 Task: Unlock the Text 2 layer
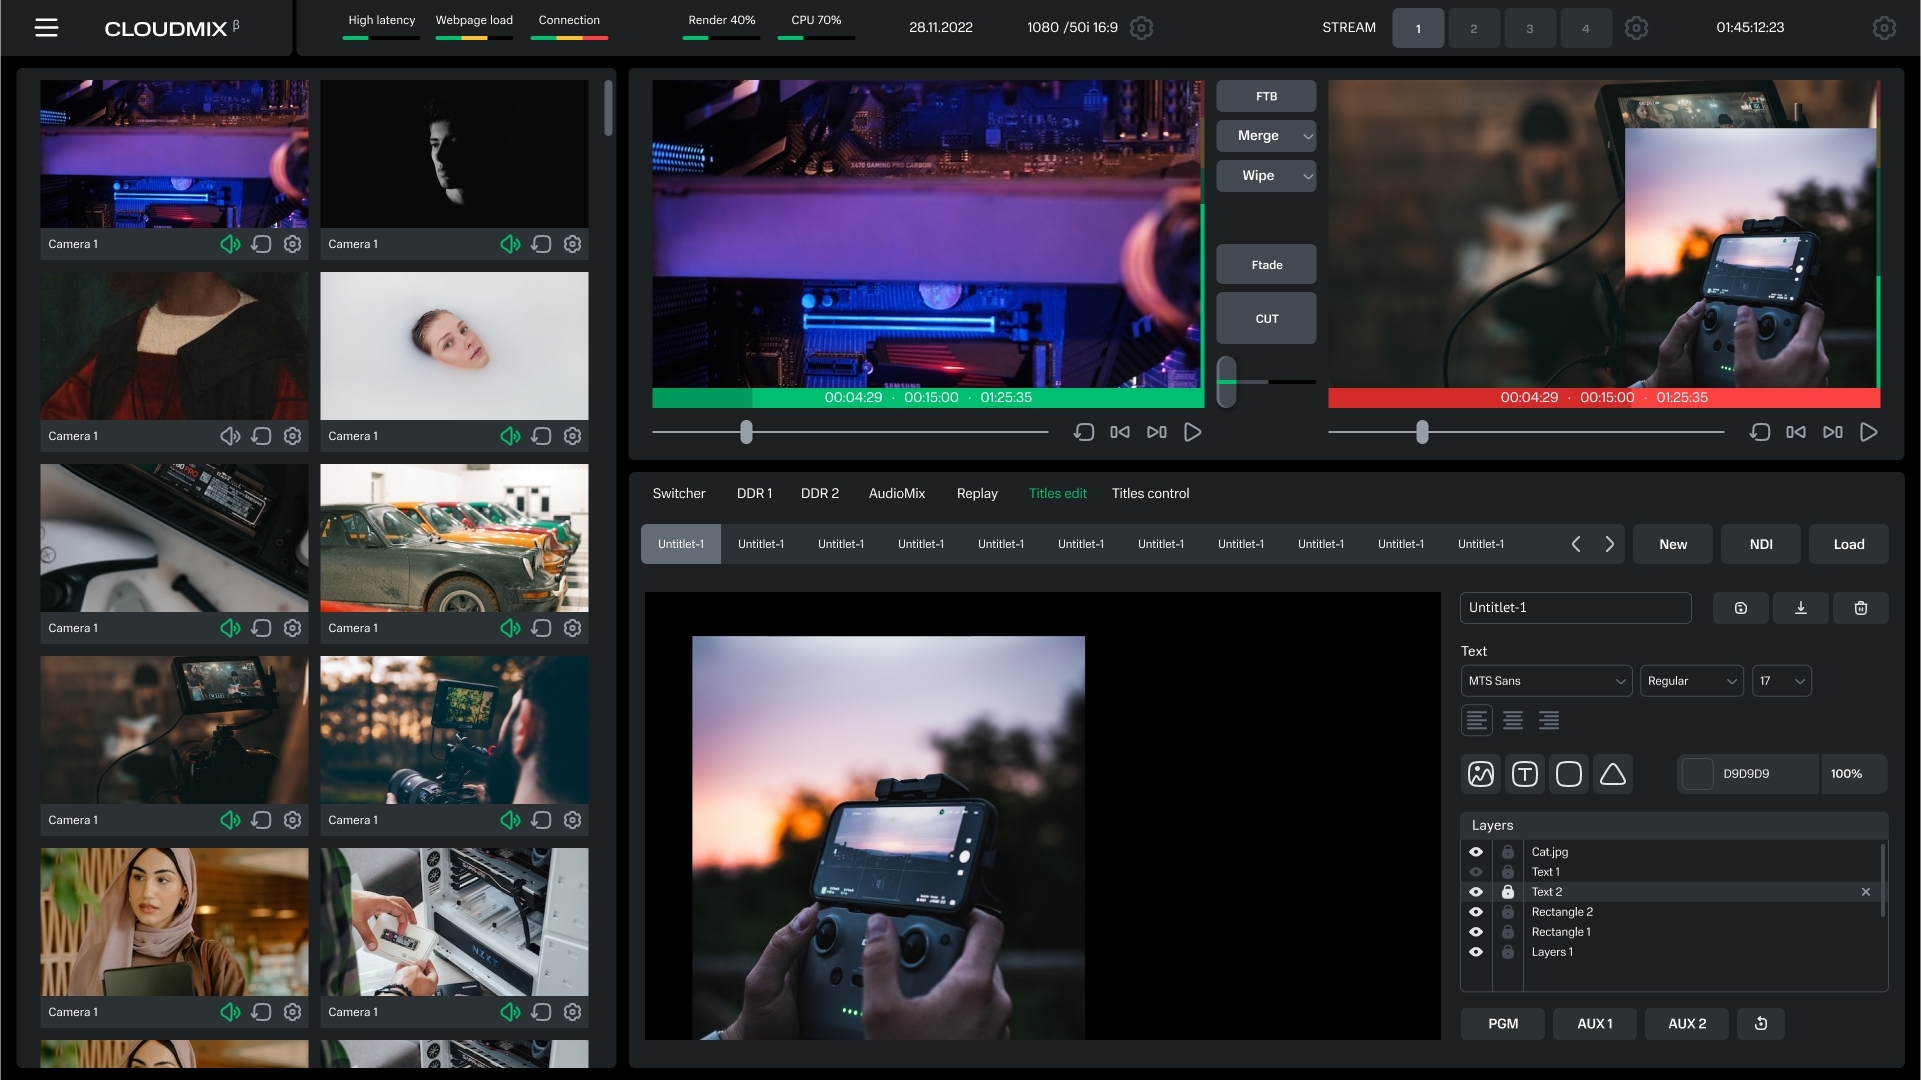(x=1507, y=892)
